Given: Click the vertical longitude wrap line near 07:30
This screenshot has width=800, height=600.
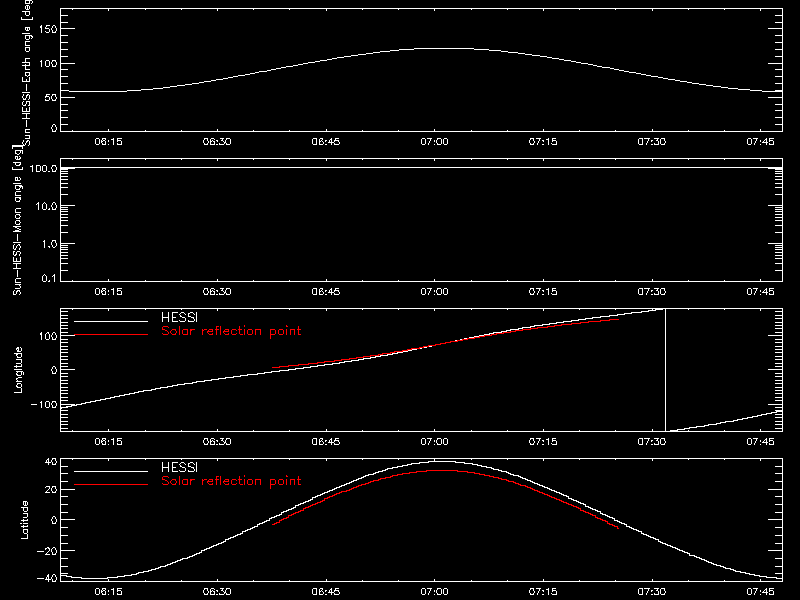Looking at the screenshot, I should (665, 370).
